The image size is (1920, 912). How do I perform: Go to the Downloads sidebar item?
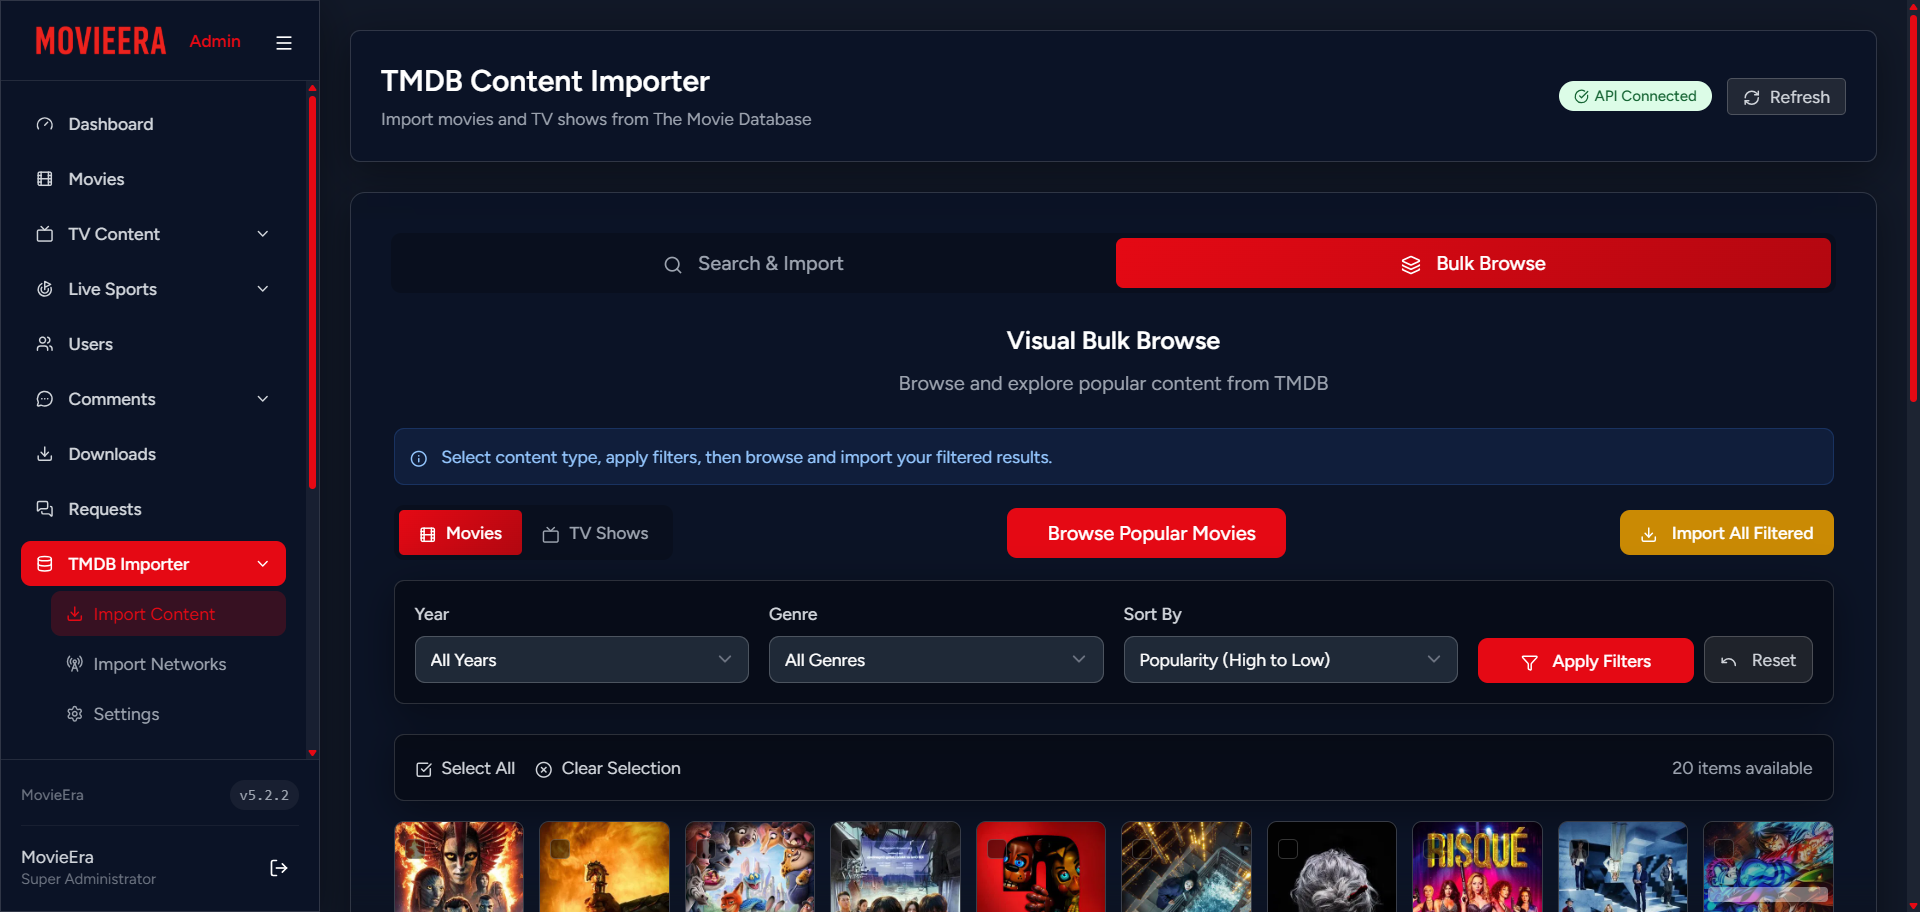click(x=111, y=454)
